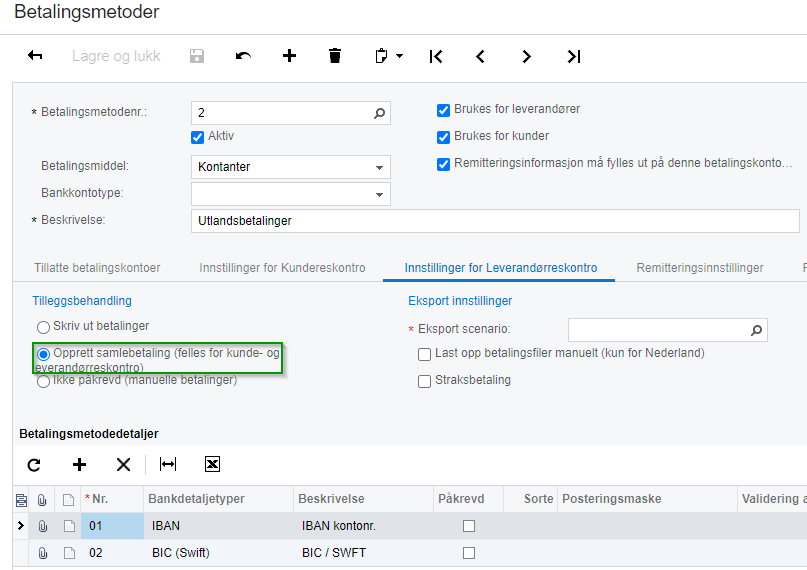Click the IBAN bank detail type cell
Viewport: 807px width, 570px height.
coord(218,526)
